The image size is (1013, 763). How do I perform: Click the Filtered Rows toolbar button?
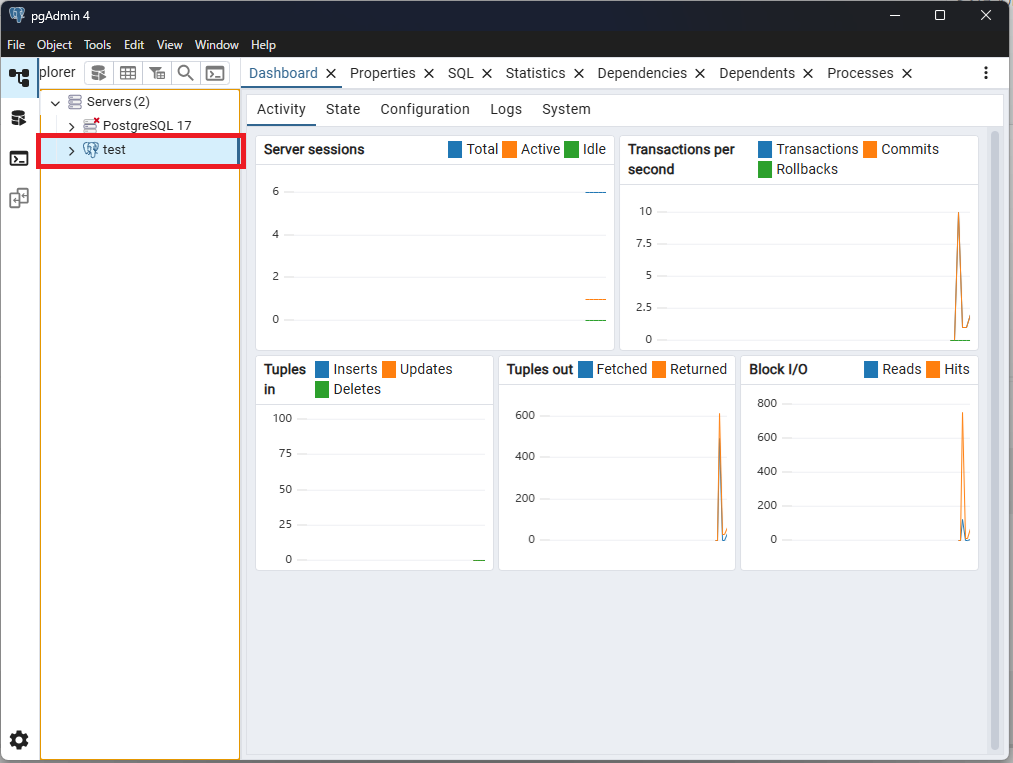(157, 73)
